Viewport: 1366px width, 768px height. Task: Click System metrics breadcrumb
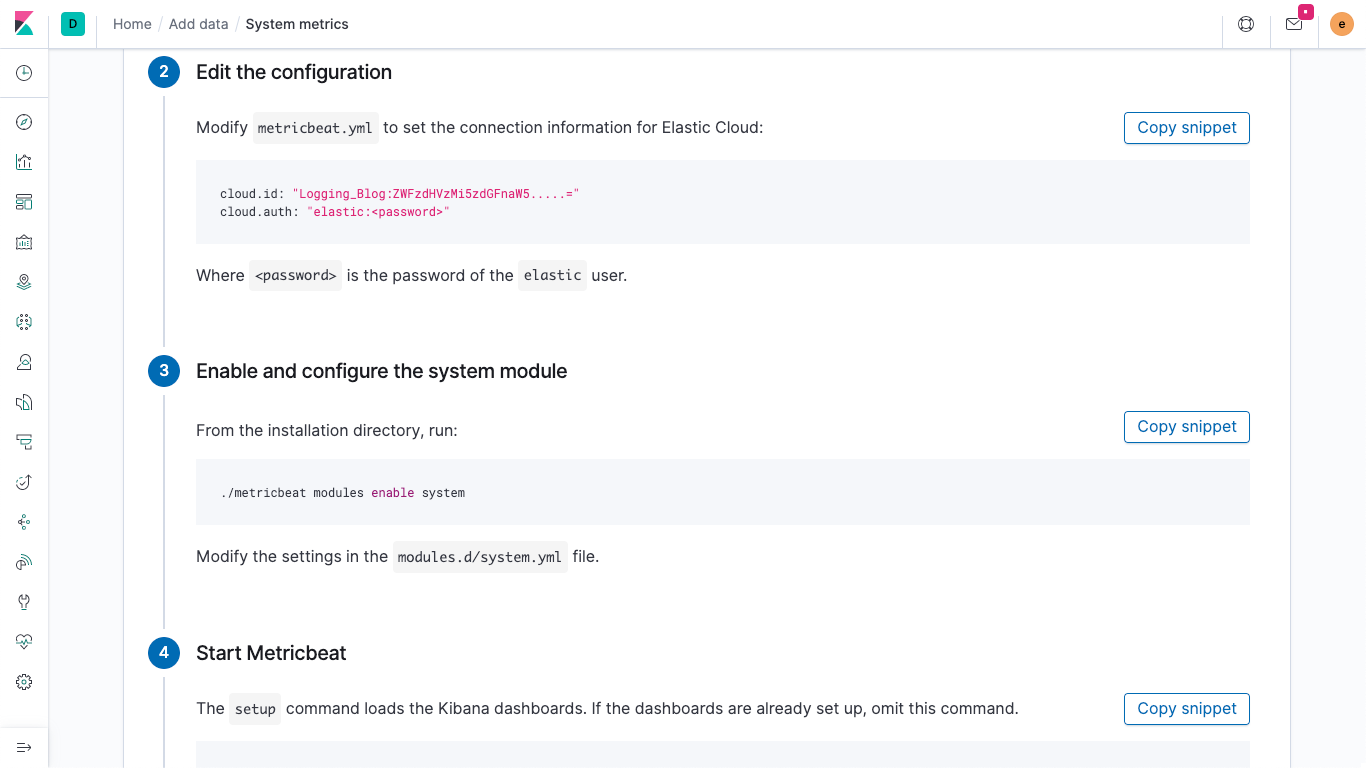[x=297, y=24]
